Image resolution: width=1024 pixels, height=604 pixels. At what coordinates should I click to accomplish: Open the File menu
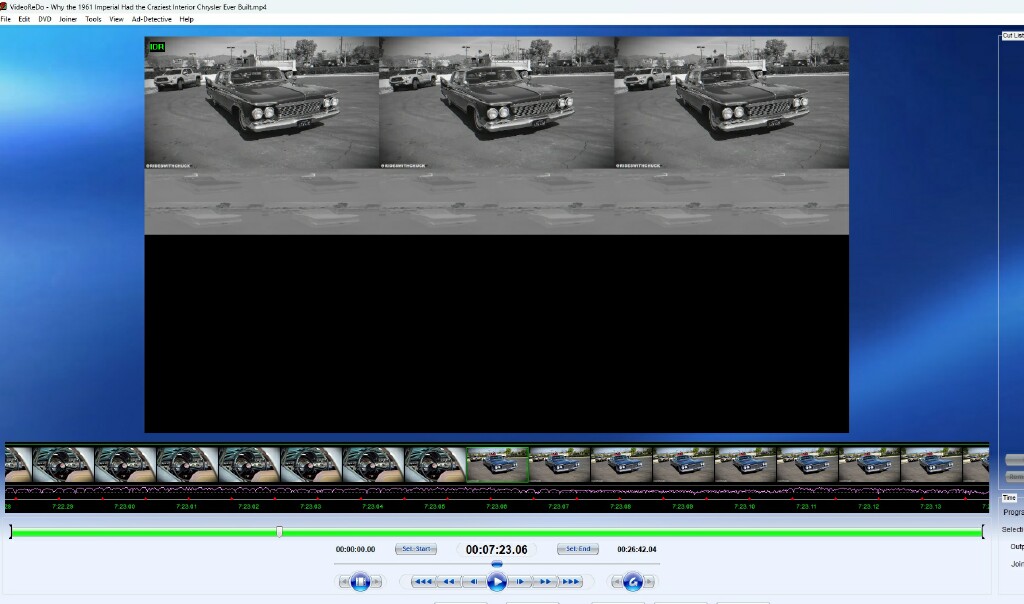click(6, 19)
